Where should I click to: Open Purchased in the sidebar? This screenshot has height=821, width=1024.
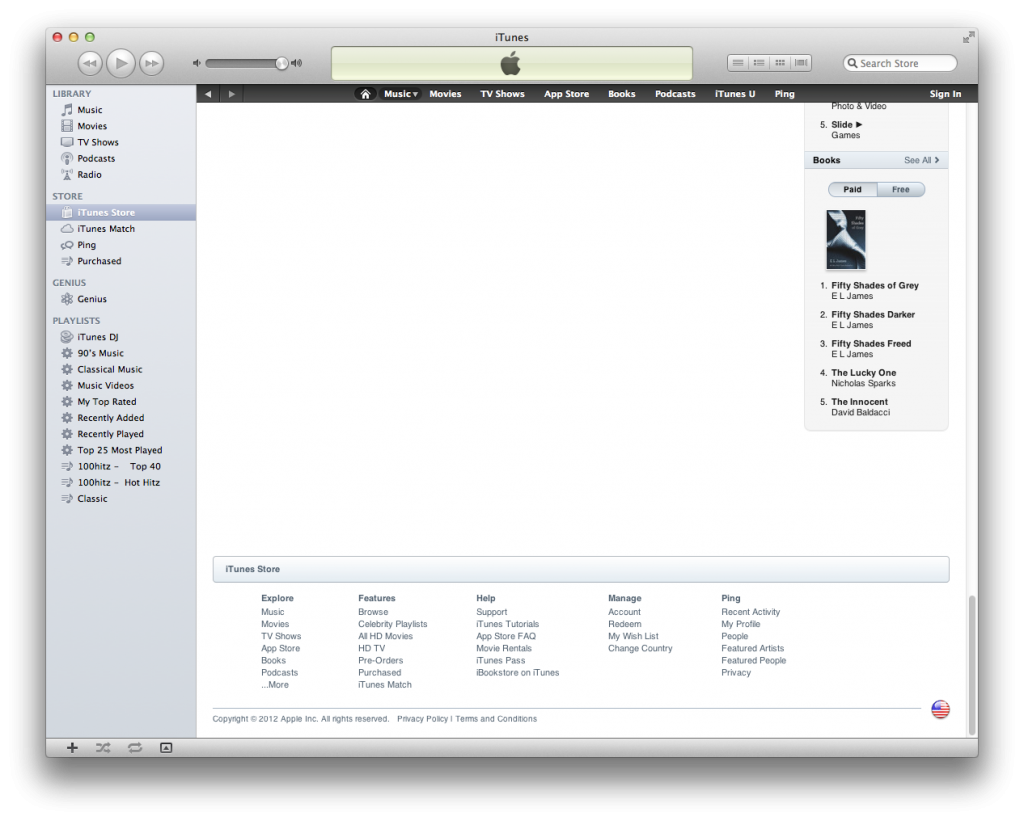tap(121, 261)
